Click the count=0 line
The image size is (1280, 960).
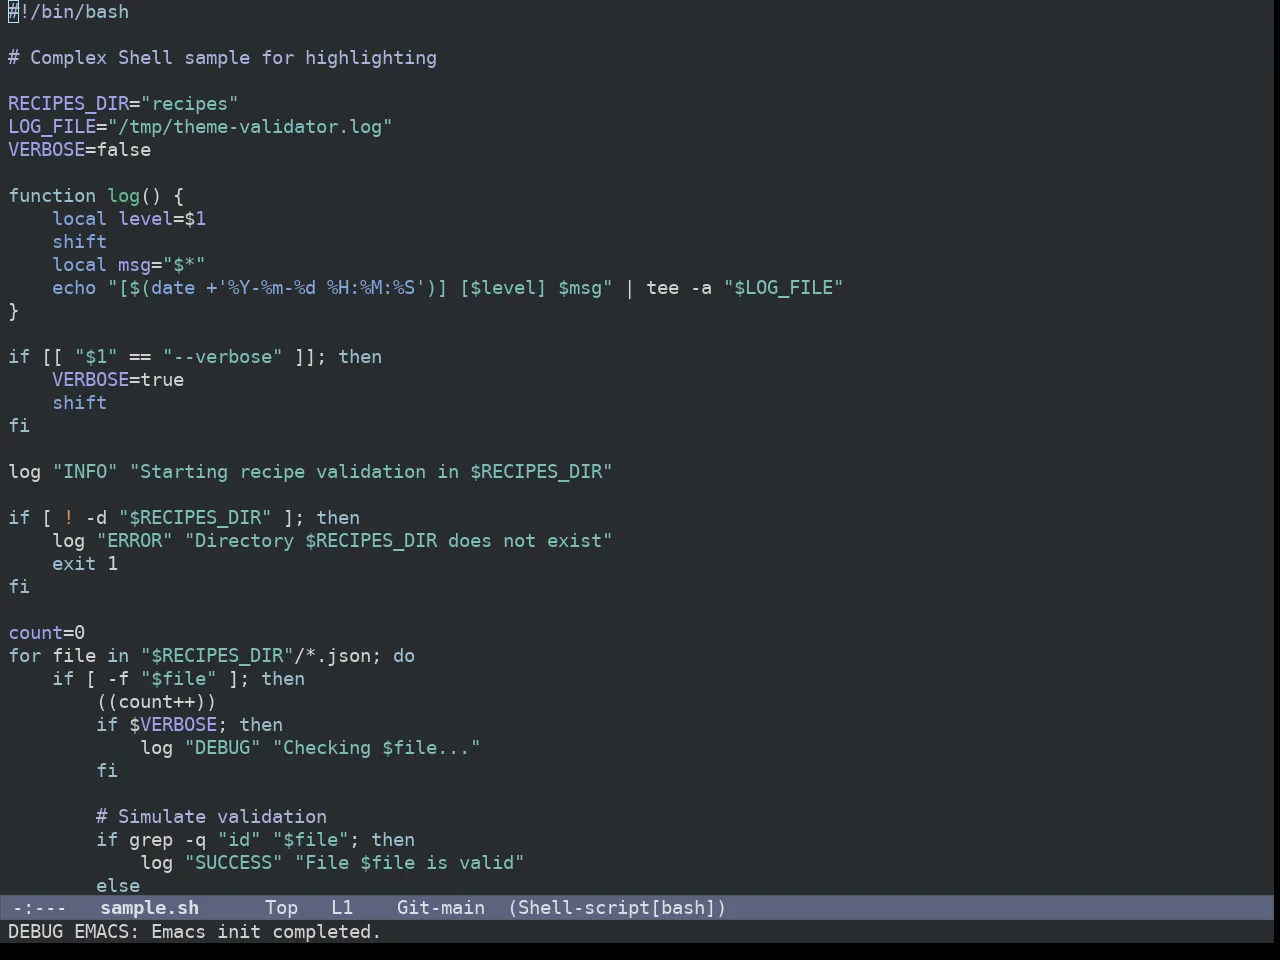coord(47,633)
